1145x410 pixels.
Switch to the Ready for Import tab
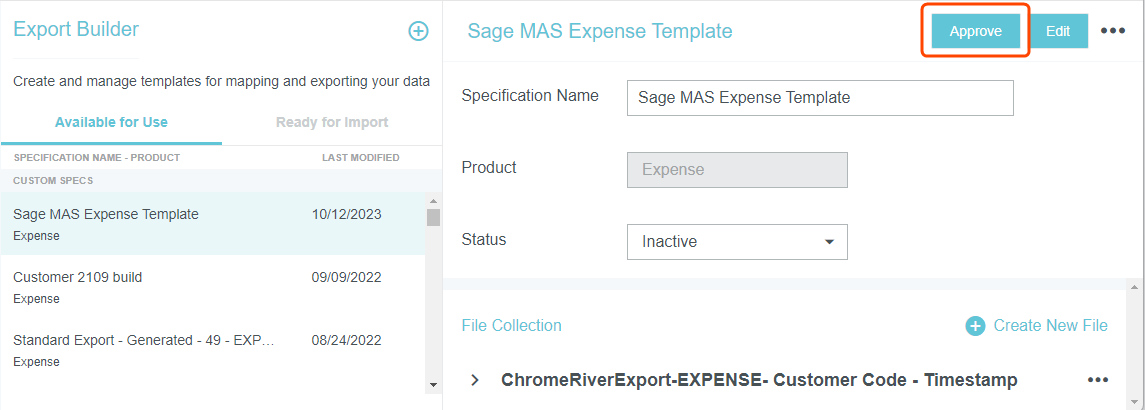tap(332, 123)
